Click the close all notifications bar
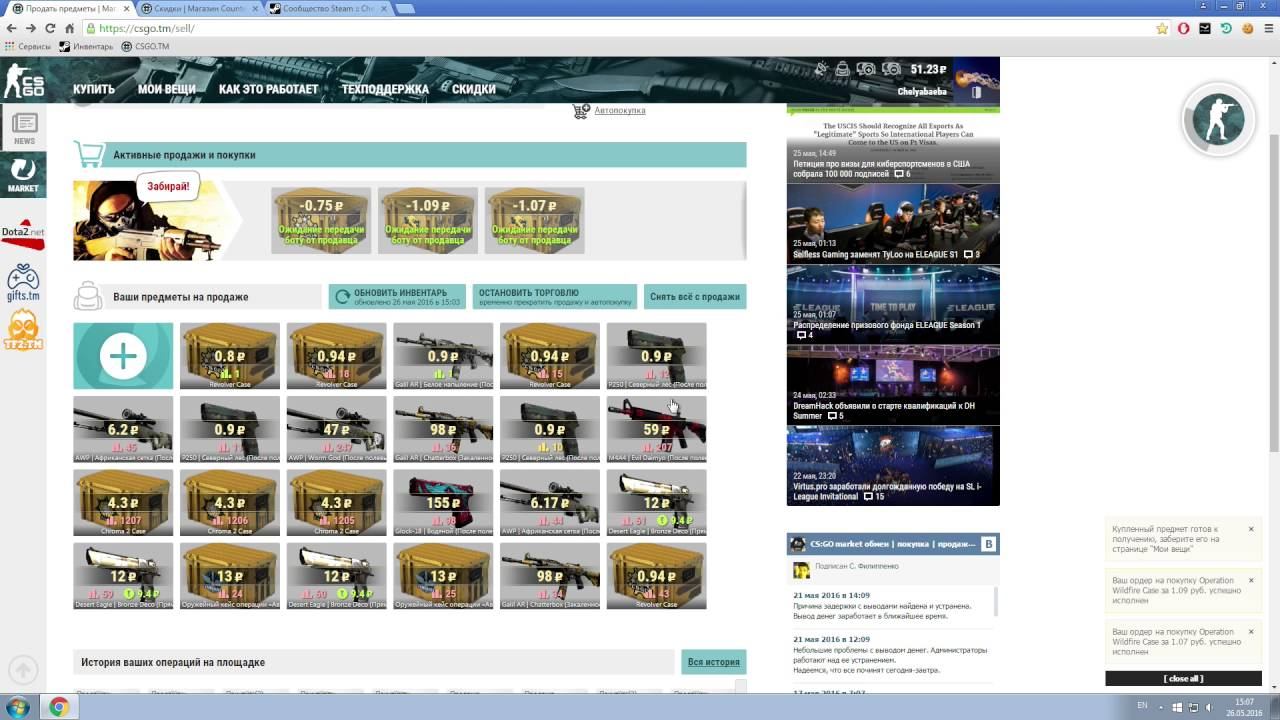 (x=1183, y=678)
